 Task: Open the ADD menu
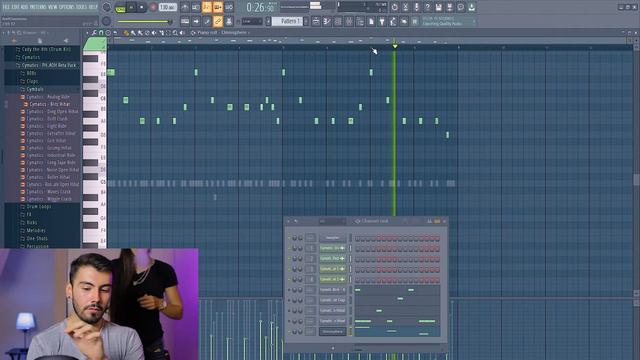(24, 7)
